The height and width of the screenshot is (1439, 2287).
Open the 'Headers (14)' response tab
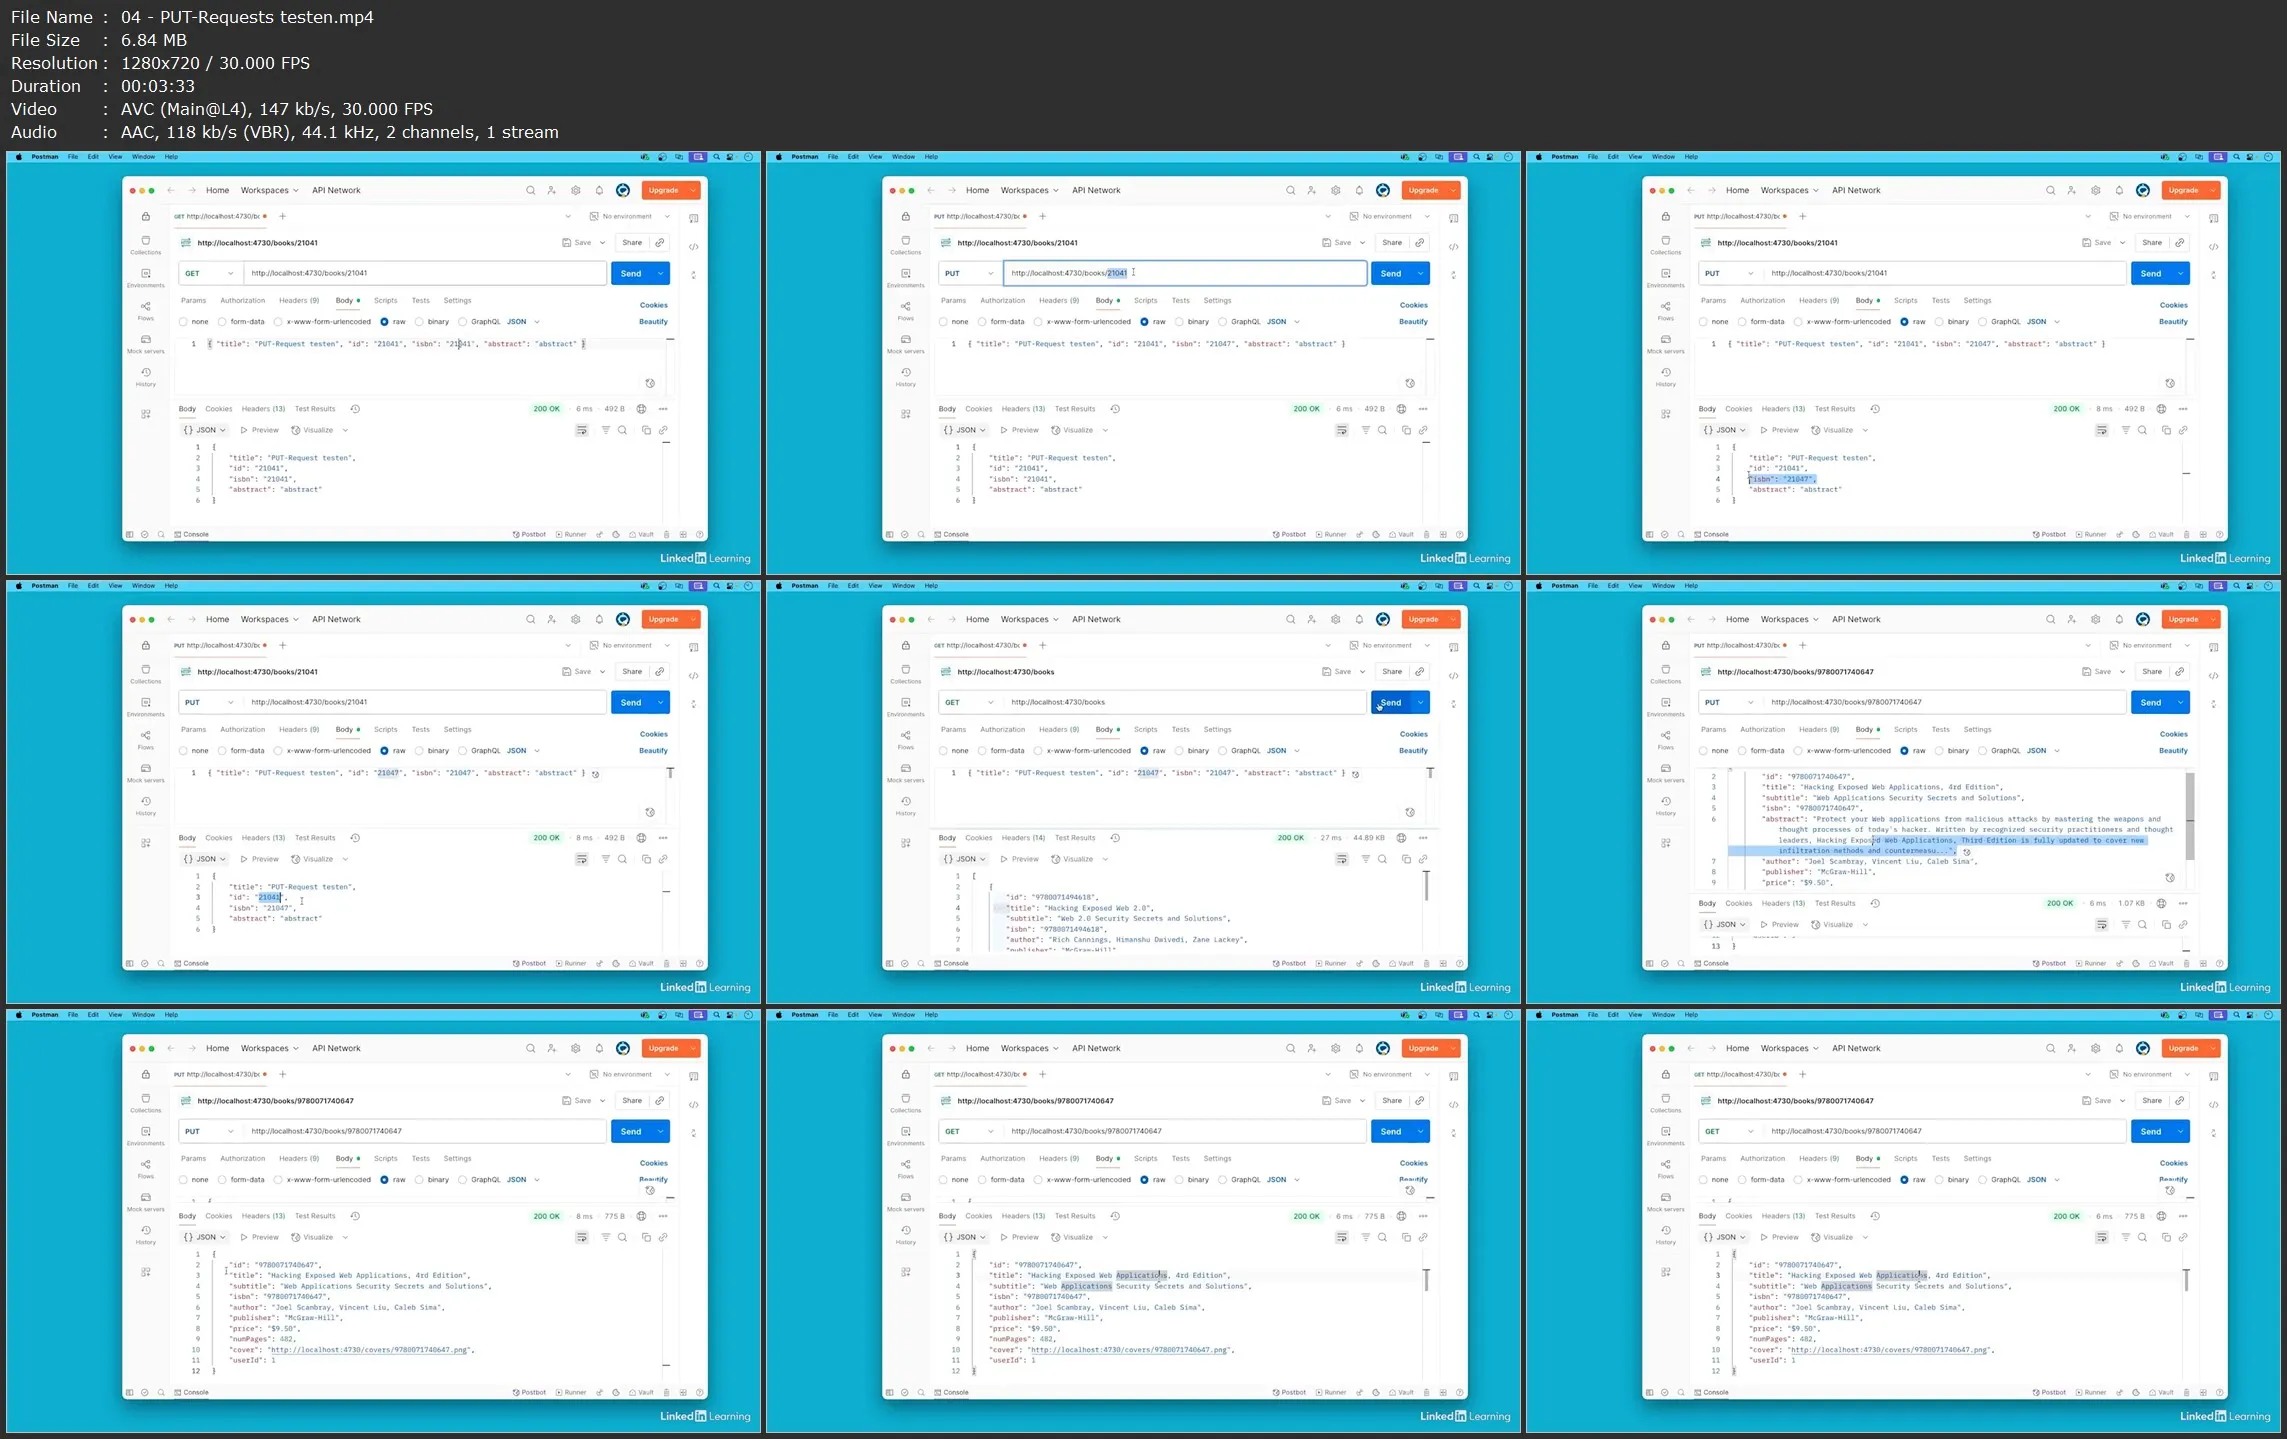coord(1023,838)
